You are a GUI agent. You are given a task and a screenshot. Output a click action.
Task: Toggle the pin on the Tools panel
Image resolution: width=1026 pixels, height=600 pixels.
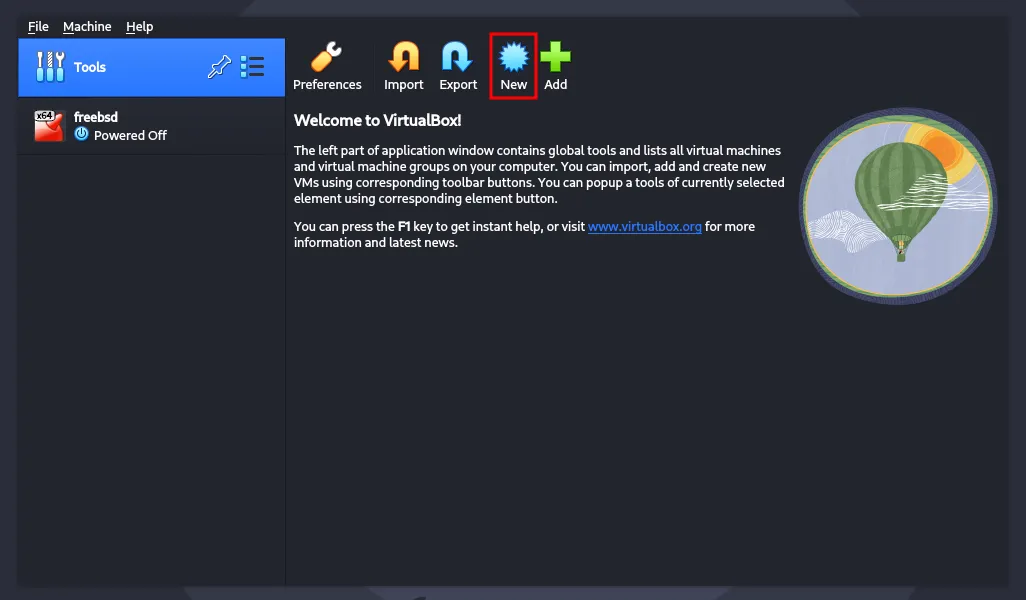tap(219, 66)
